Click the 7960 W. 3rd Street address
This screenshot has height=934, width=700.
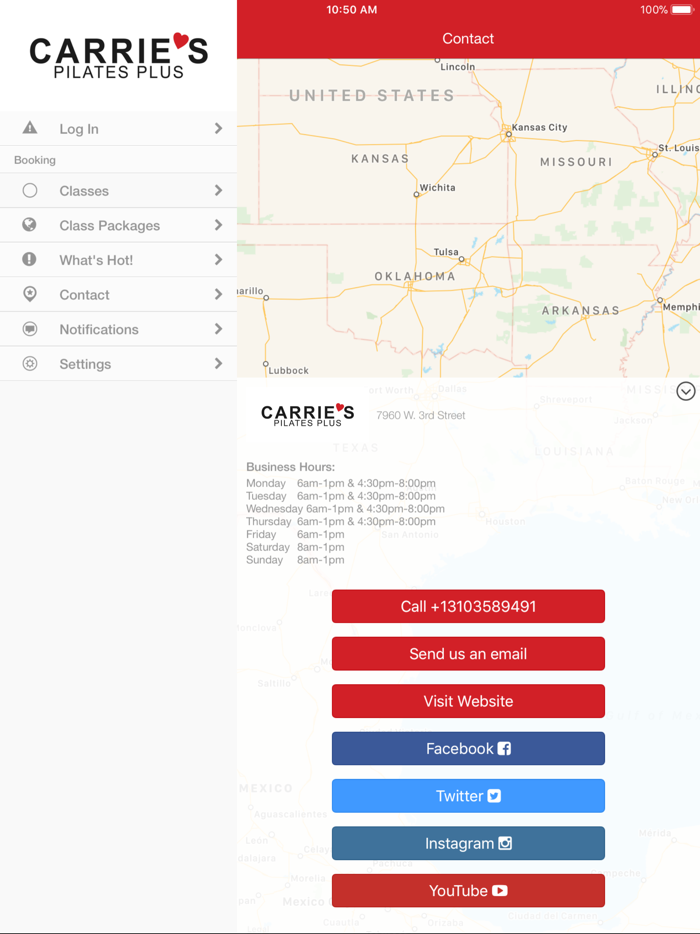click(421, 415)
